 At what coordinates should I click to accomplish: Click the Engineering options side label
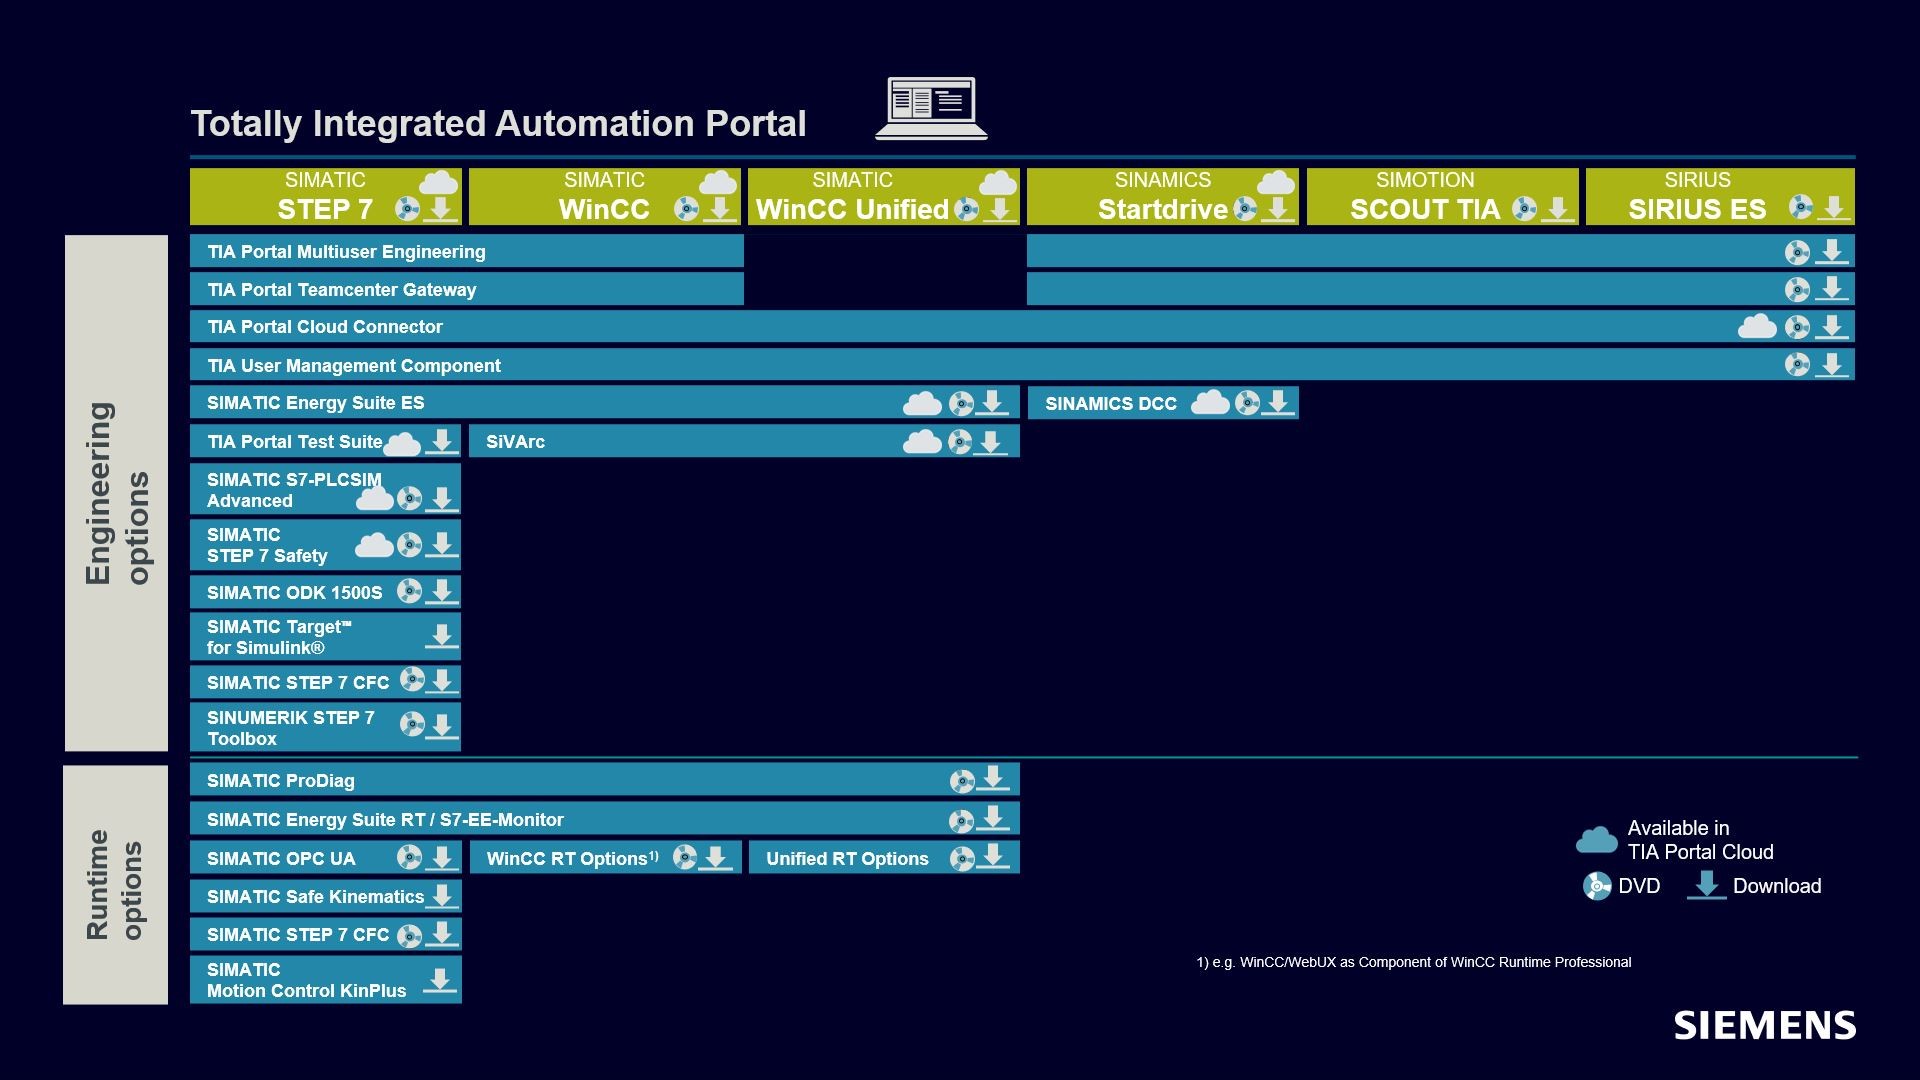point(116,493)
